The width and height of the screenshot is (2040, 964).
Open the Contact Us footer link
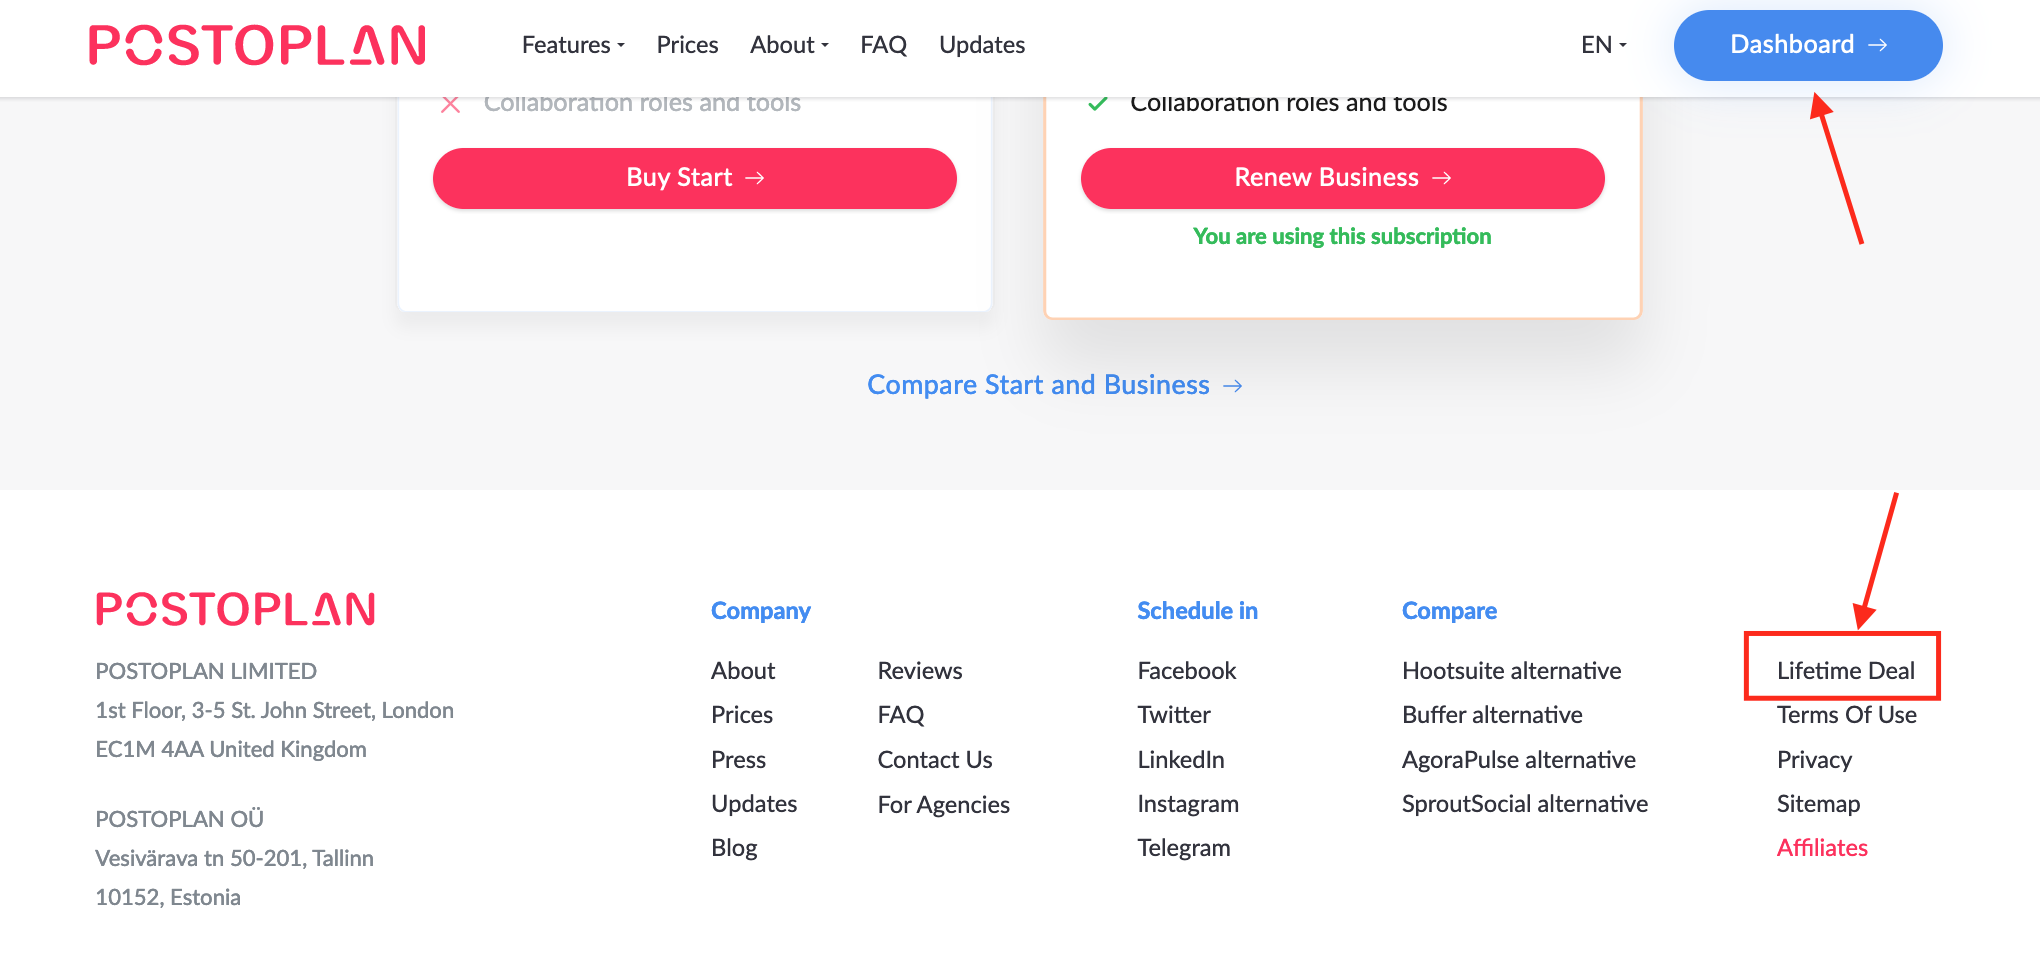pyautogui.click(x=935, y=760)
